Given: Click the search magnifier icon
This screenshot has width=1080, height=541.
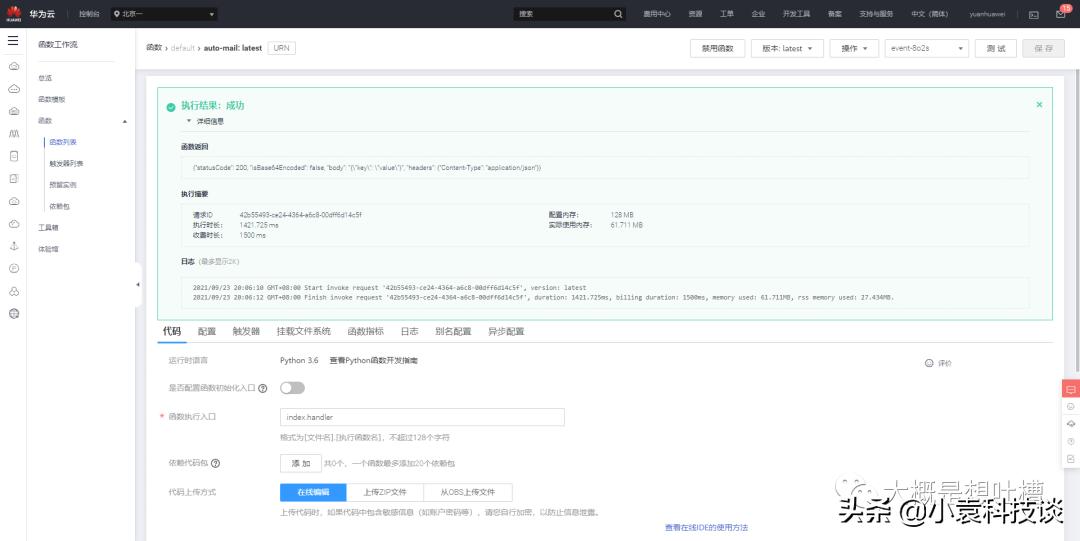Looking at the screenshot, I should tap(618, 14).
